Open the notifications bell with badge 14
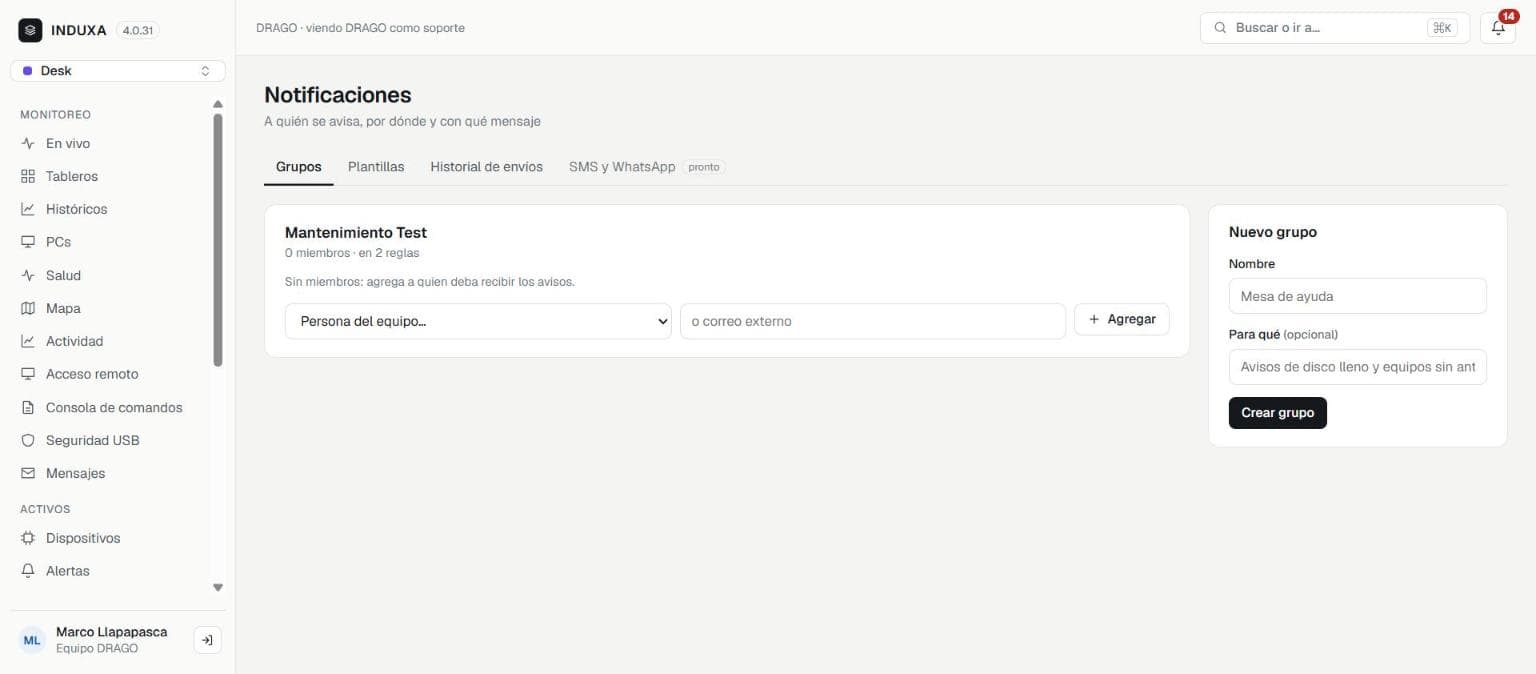1536x674 pixels. click(x=1498, y=28)
